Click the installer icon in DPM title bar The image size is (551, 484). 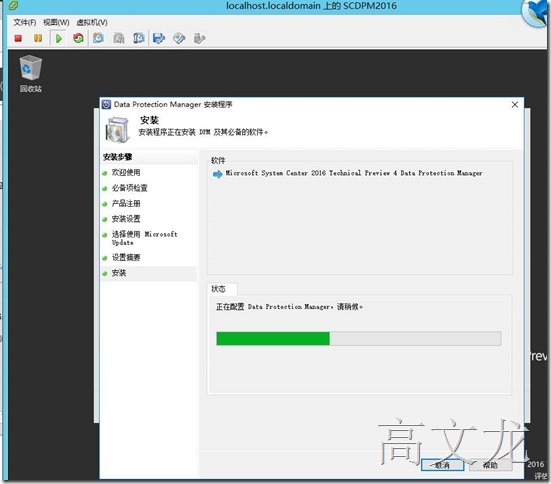point(106,104)
